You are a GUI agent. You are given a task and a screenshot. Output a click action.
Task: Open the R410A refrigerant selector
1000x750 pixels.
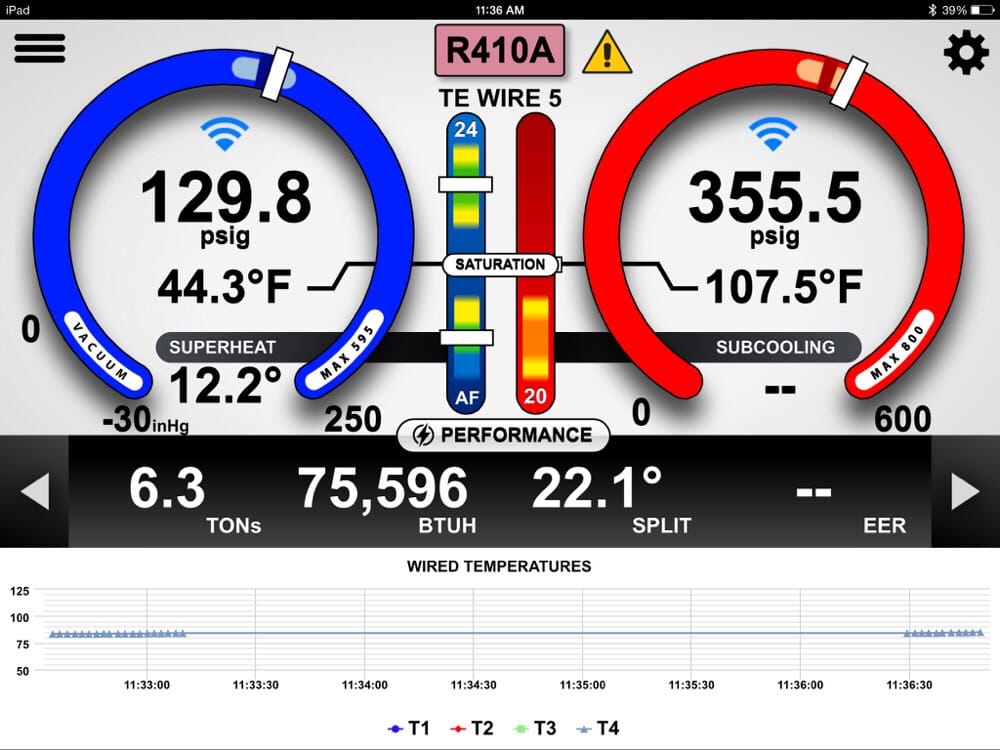[x=499, y=51]
